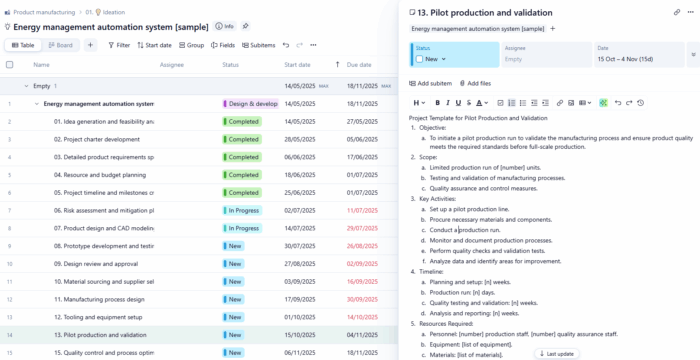Open the 01. Ideation breadcrumb link

(x=105, y=12)
